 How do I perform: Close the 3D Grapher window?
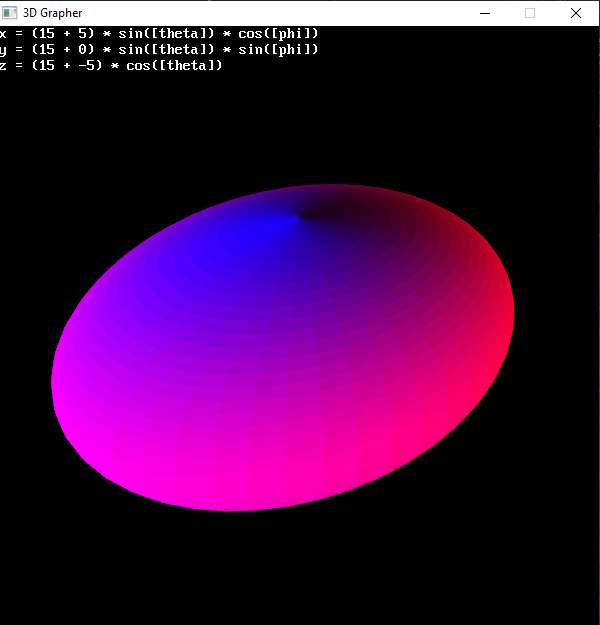[576, 13]
